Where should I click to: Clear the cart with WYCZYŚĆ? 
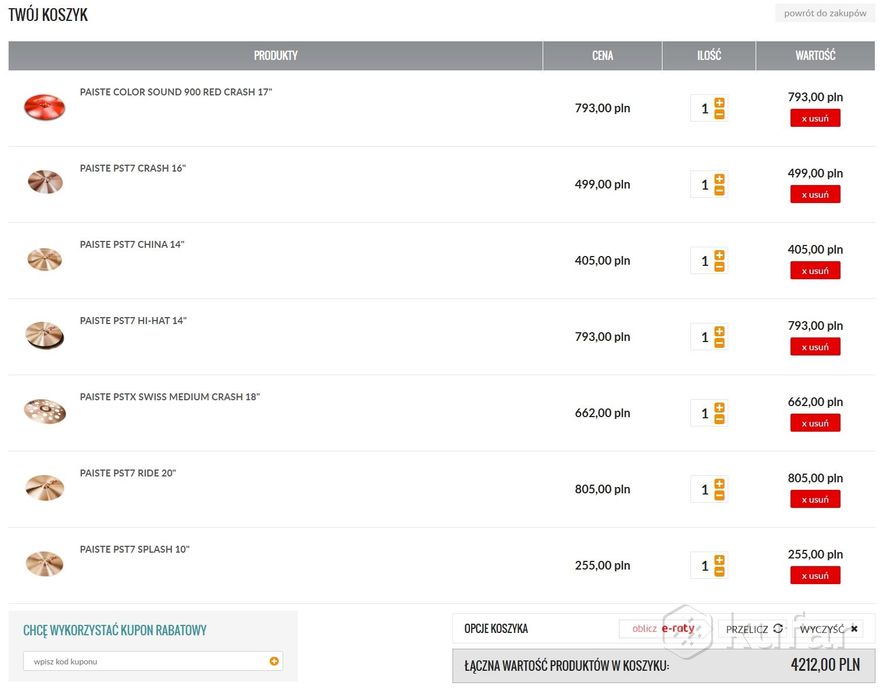(x=829, y=629)
